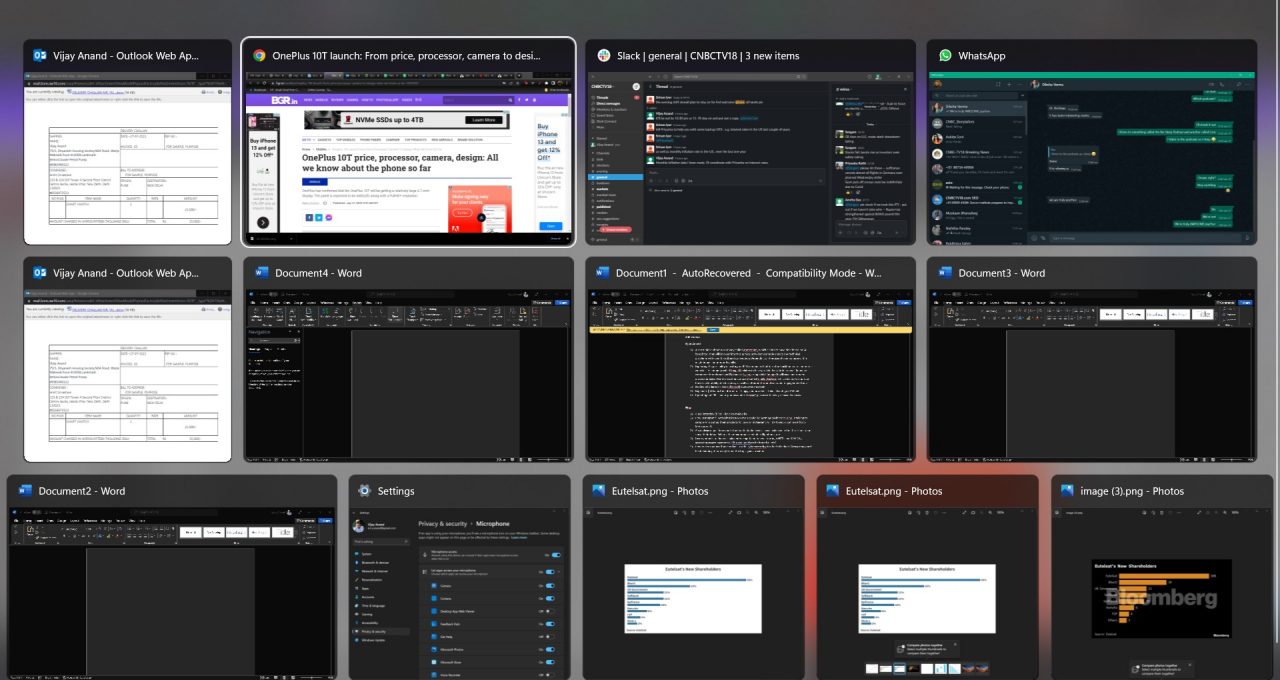Click the WhatsApp logo icon

945,56
